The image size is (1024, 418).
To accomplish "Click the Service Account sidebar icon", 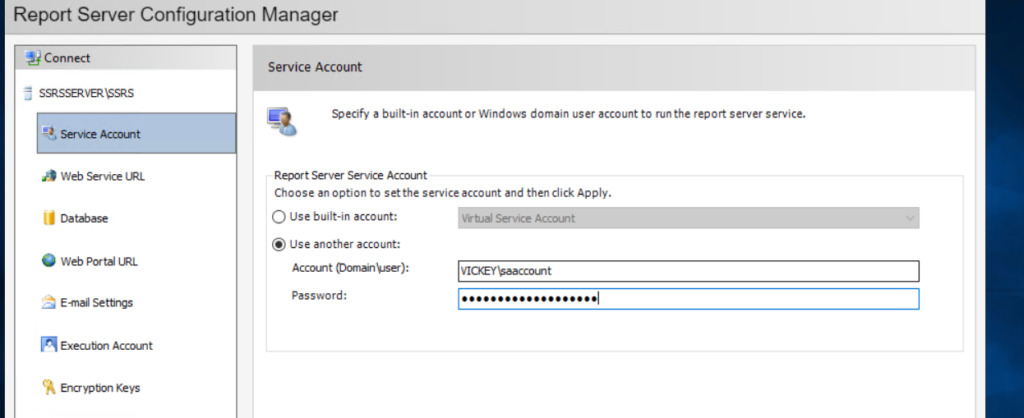I will point(49,133).
